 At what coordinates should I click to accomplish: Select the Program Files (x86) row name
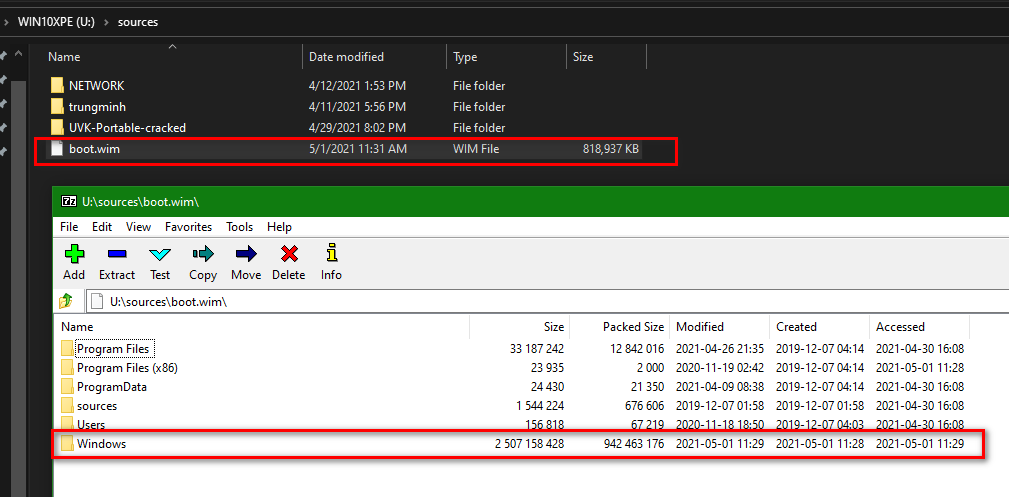coord(127,368)
